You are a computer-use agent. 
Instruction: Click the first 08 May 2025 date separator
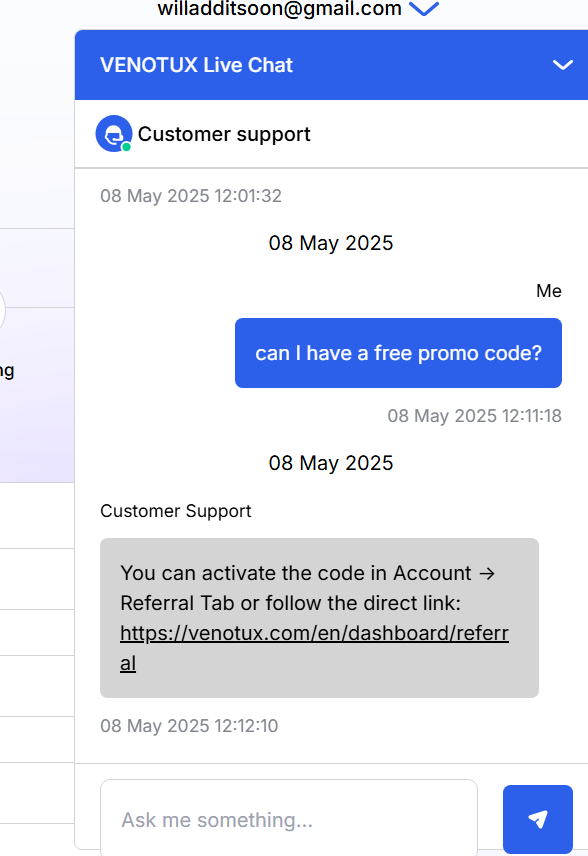[x=331, y=243]
